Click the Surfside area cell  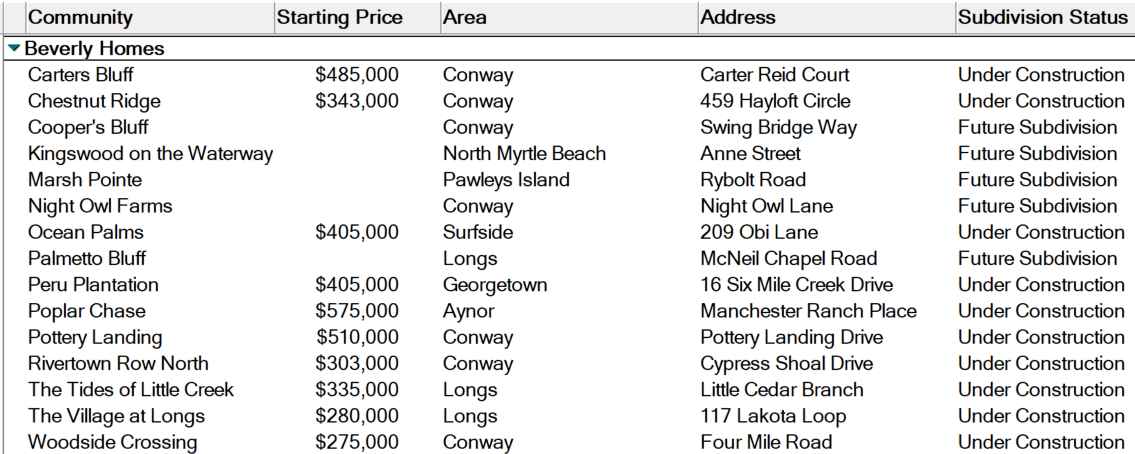[478, 232]
